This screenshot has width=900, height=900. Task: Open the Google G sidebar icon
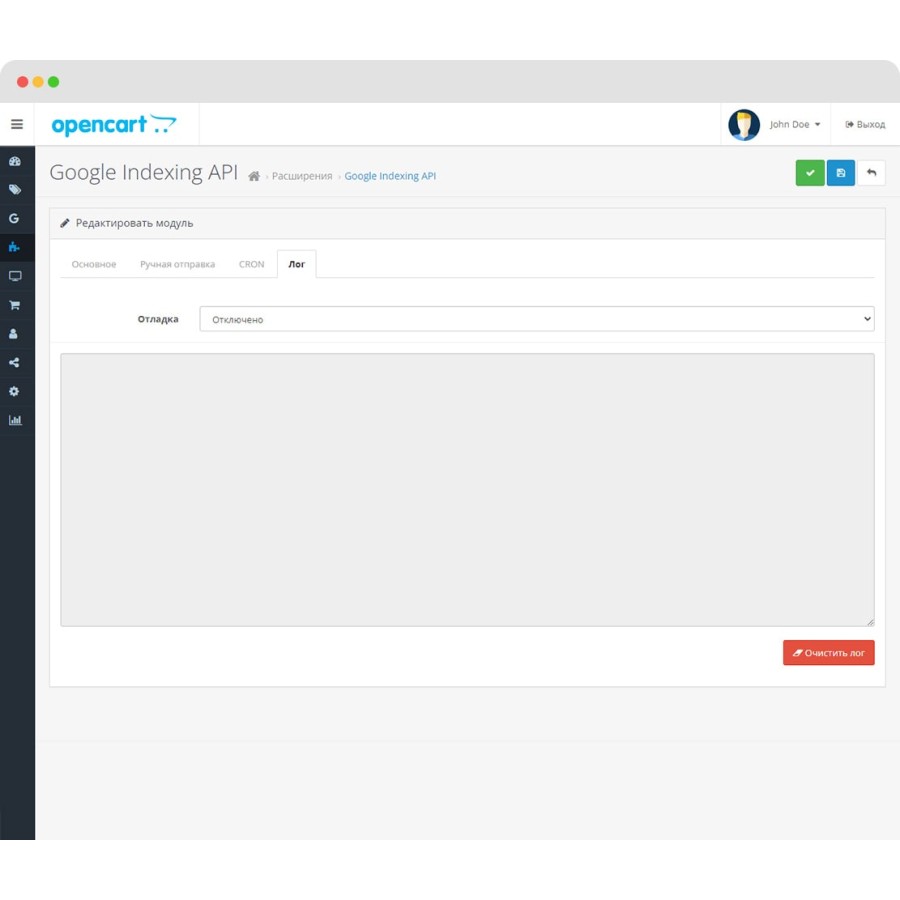[x=14, y=218]
